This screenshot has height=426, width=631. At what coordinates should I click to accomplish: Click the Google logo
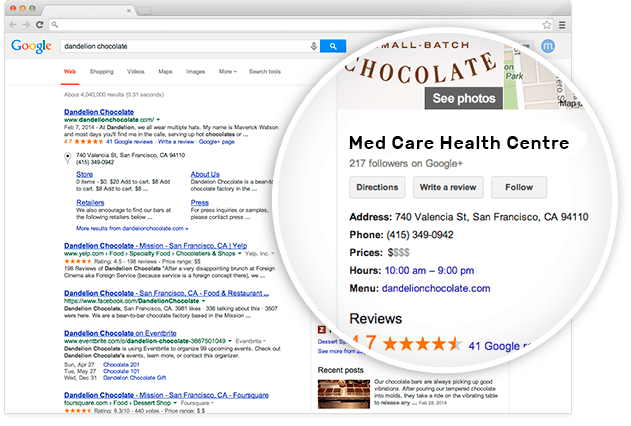point(31,46)
